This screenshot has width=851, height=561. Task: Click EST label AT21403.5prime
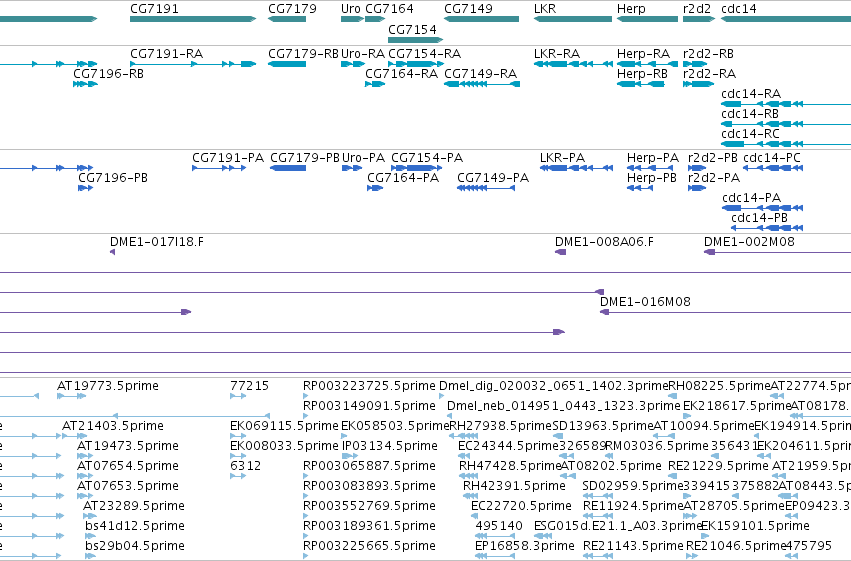point(113,426)
